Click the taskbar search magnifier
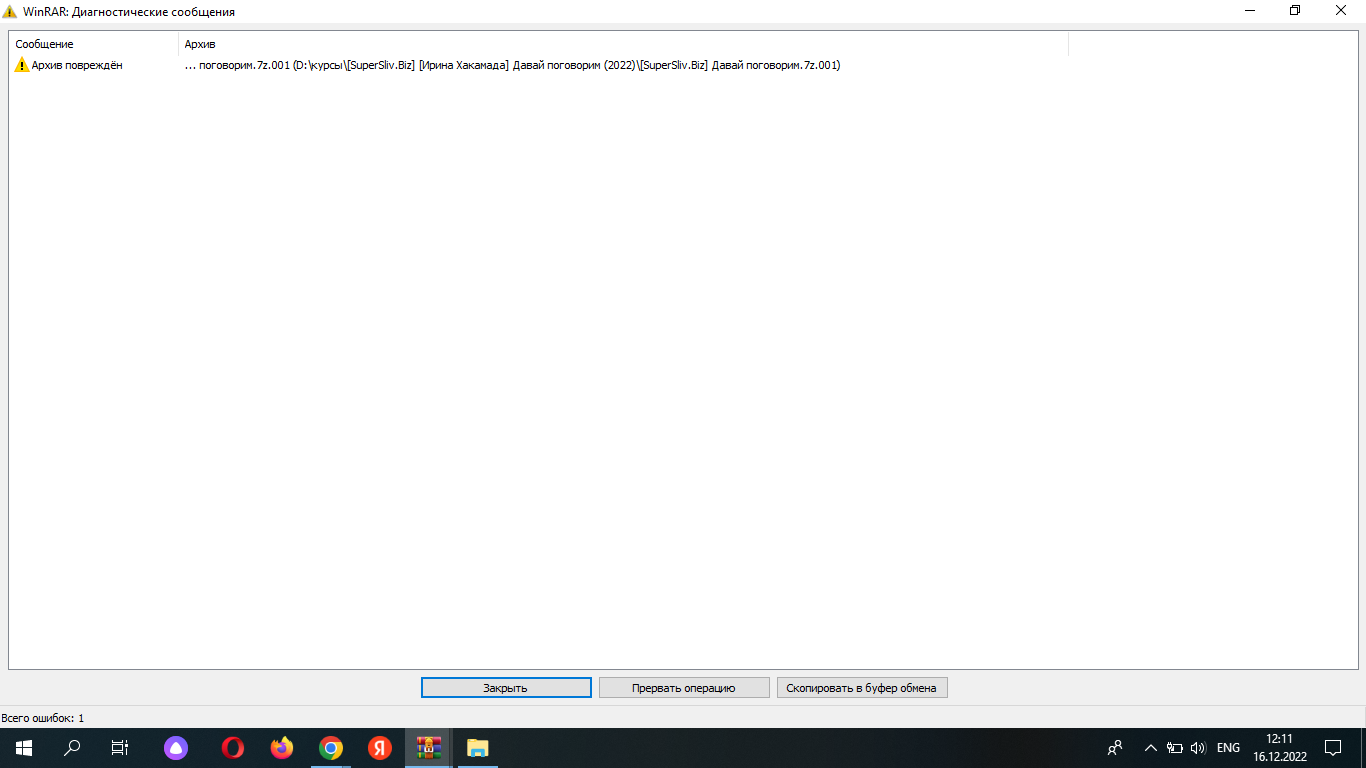1366x768 pixels. pyautogui.click(x=72, y=748)
